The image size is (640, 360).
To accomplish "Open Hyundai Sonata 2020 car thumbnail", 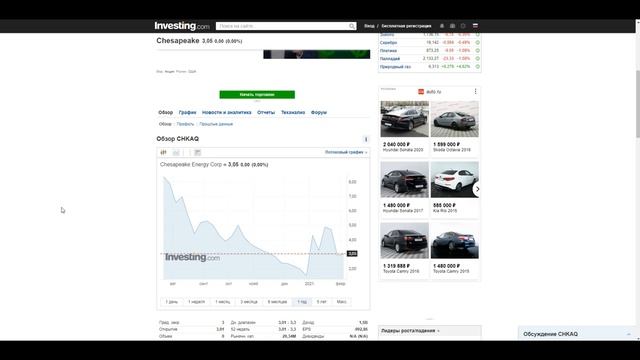I will click(404, 119).
